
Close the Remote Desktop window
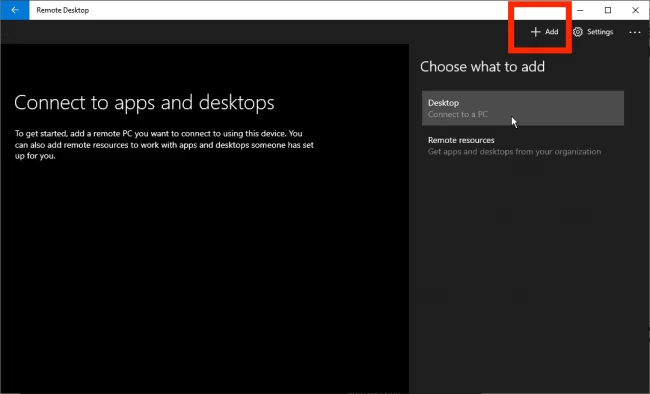(635, 10)
